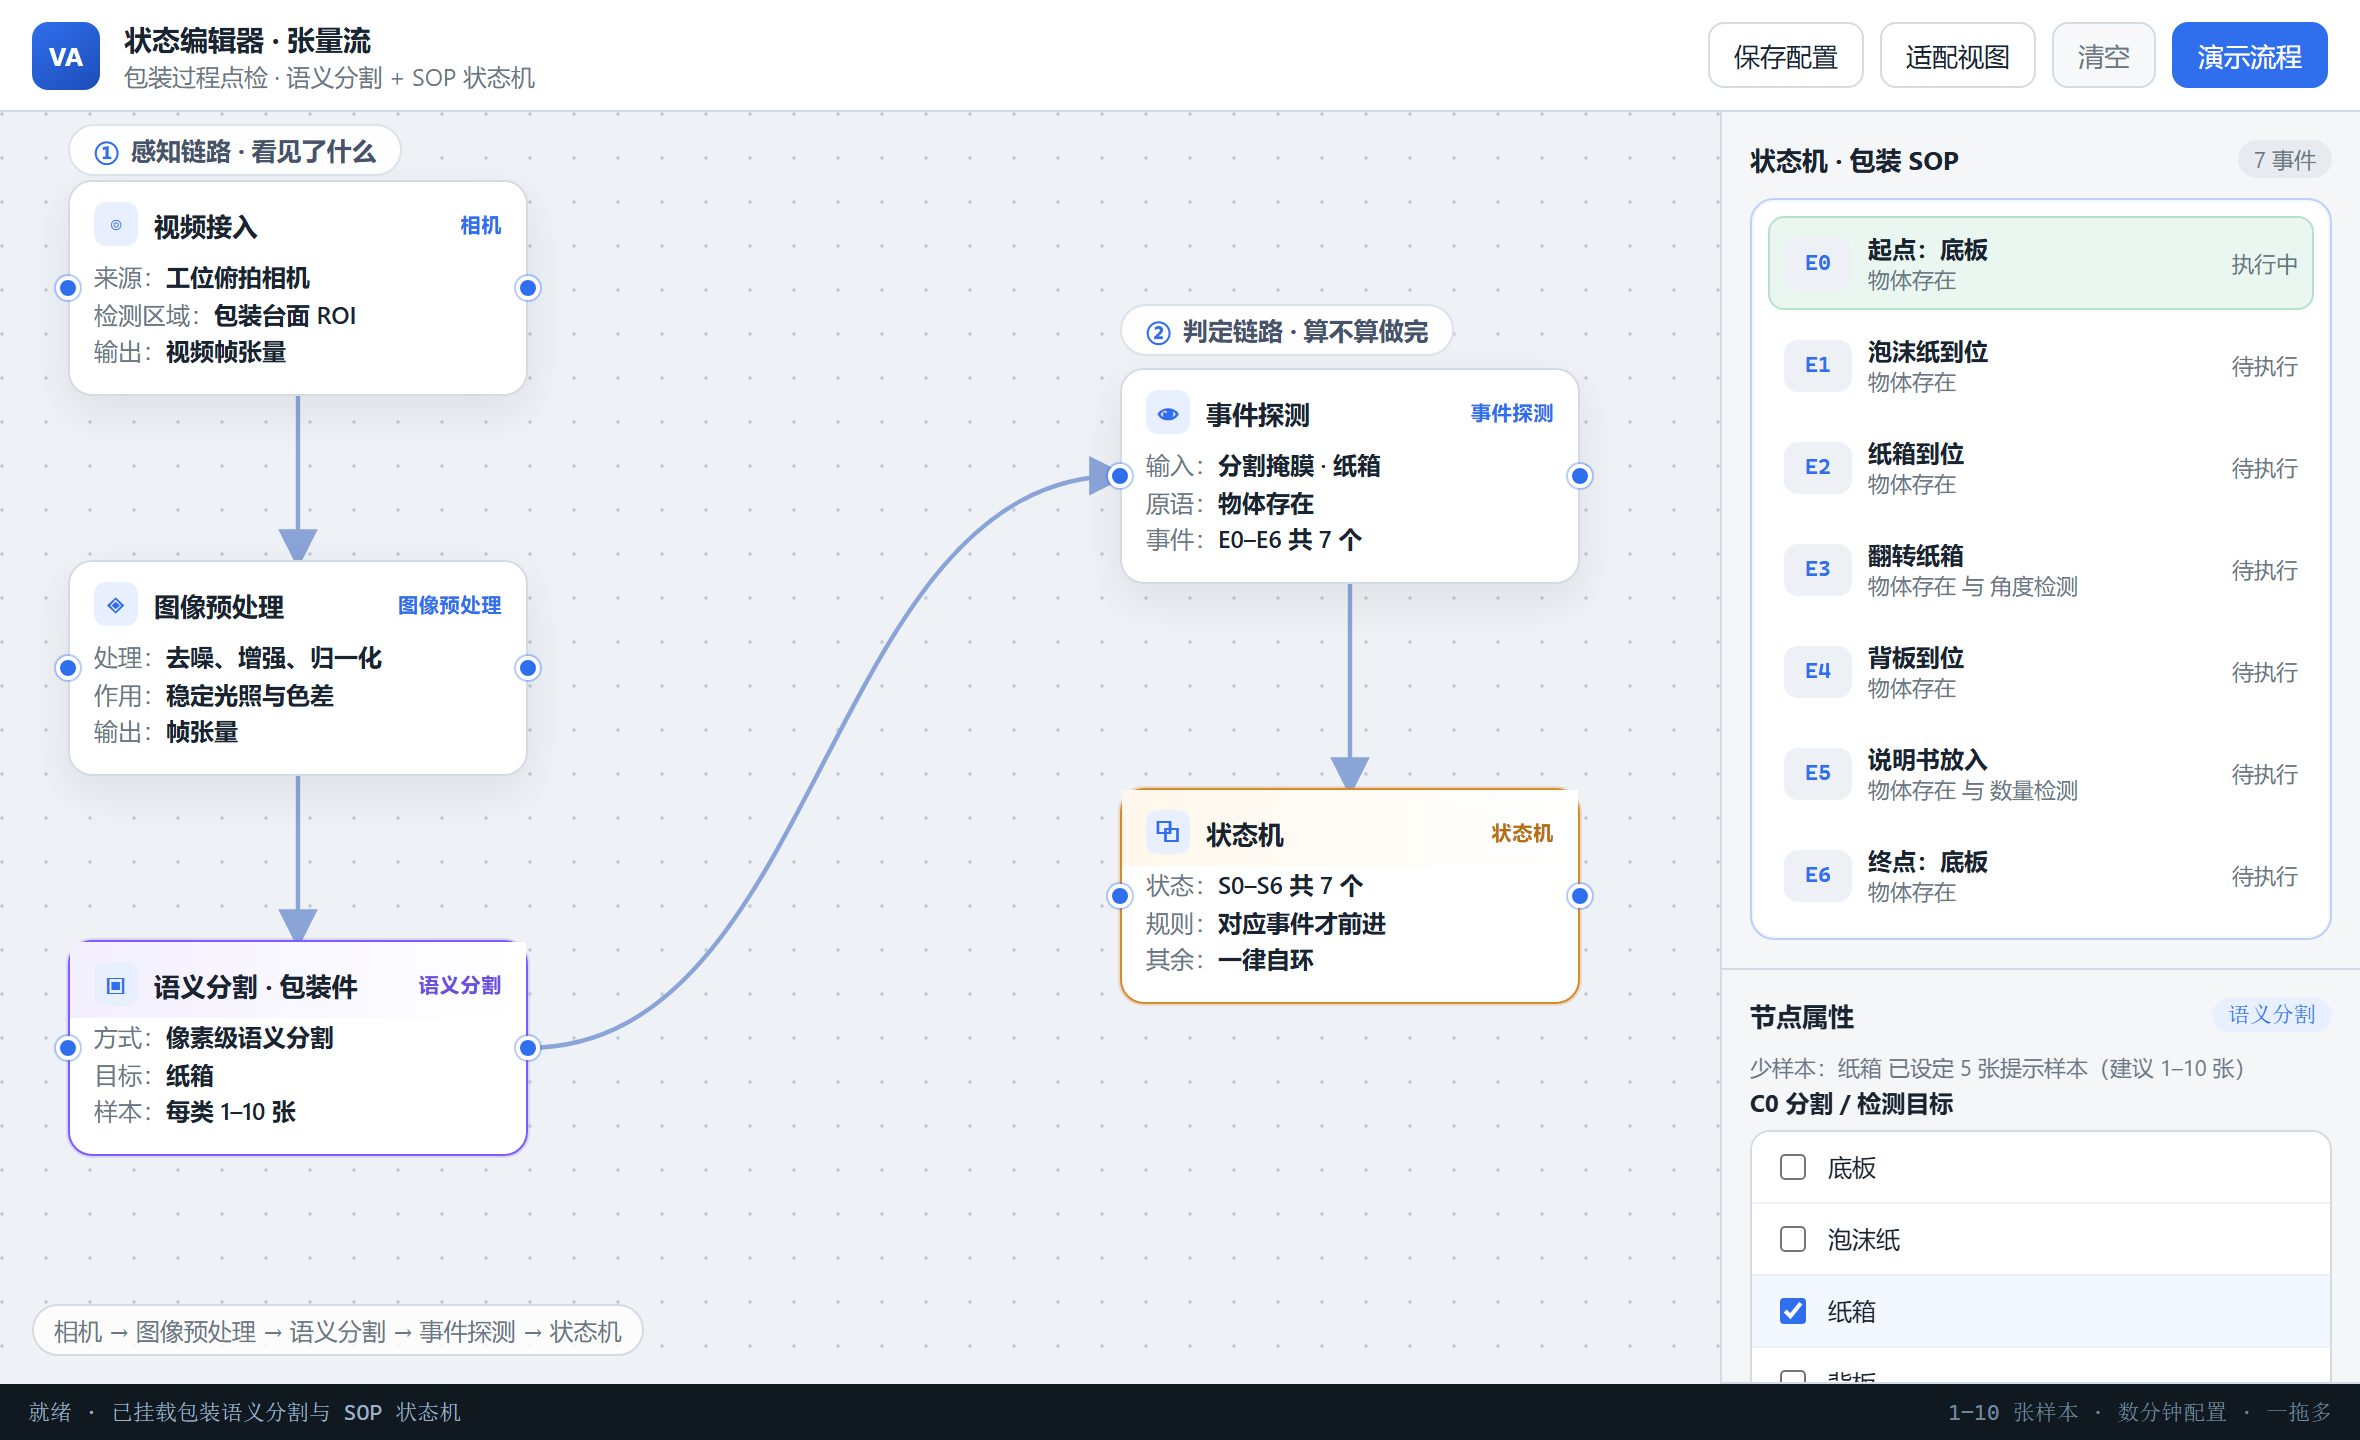
Task: Click the circled 2 in 判定链路 label
Action: [x=1158, y=332]
